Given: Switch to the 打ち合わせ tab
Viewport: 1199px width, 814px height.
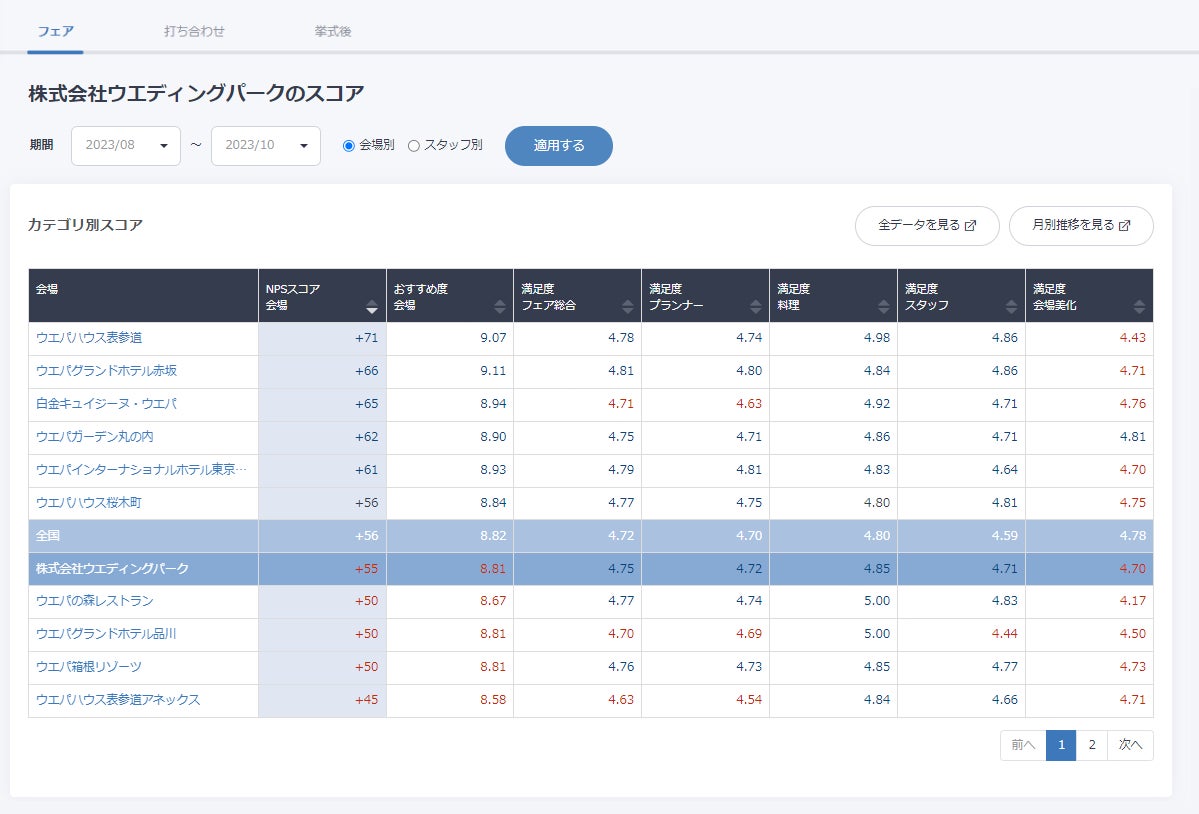Looking at the screenshot, I should (194, 31).
